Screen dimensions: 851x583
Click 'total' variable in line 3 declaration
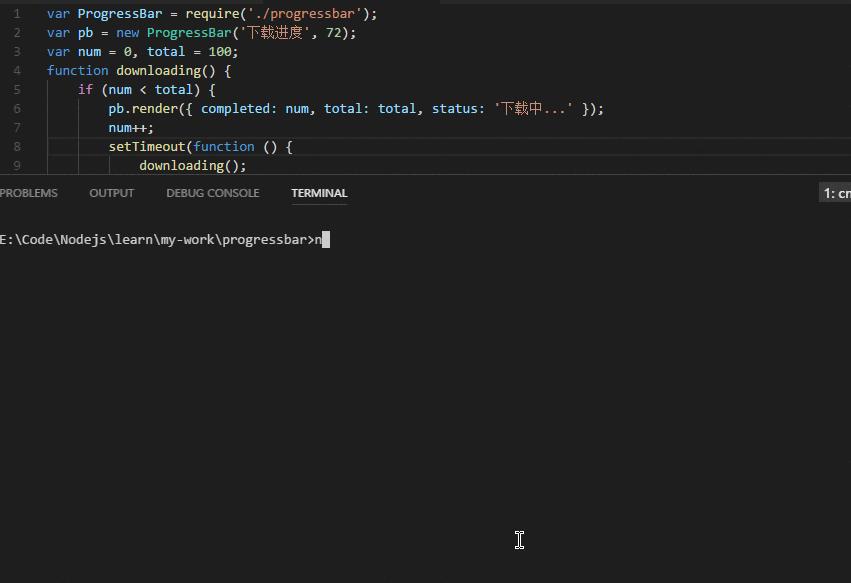pos(166,52)
